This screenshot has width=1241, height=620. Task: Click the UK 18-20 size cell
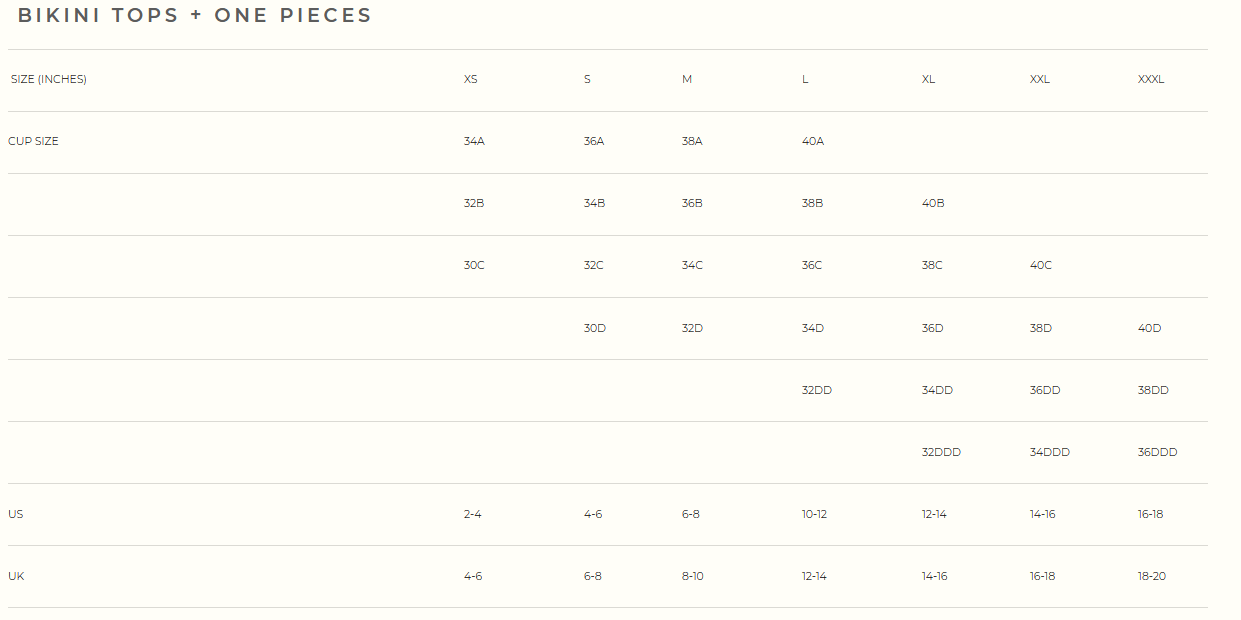[x=1152, y=577]
